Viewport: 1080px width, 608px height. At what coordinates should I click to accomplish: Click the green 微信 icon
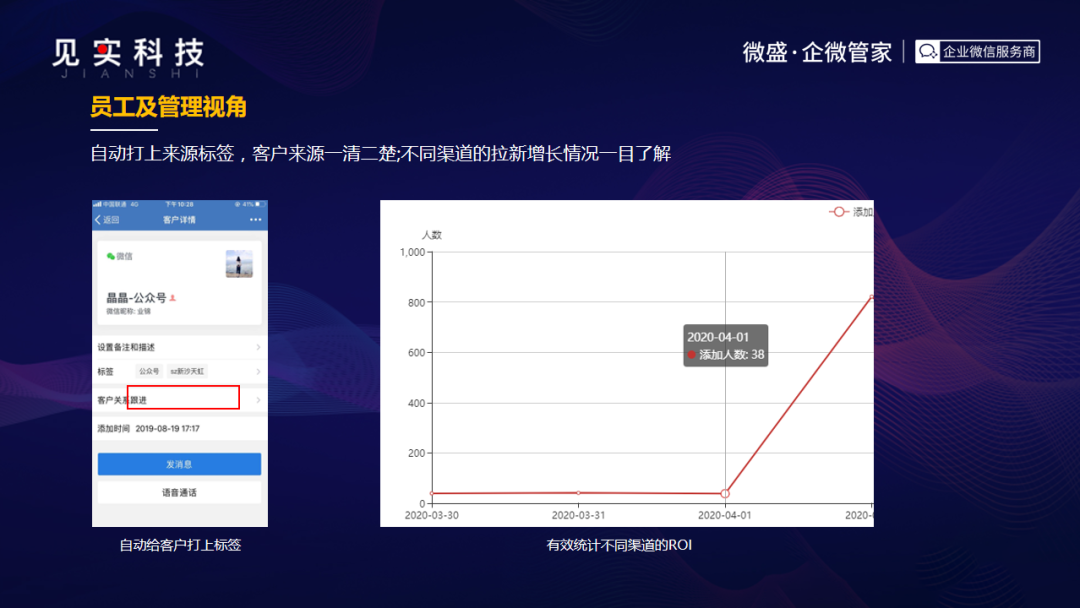(x=110, y=256)
